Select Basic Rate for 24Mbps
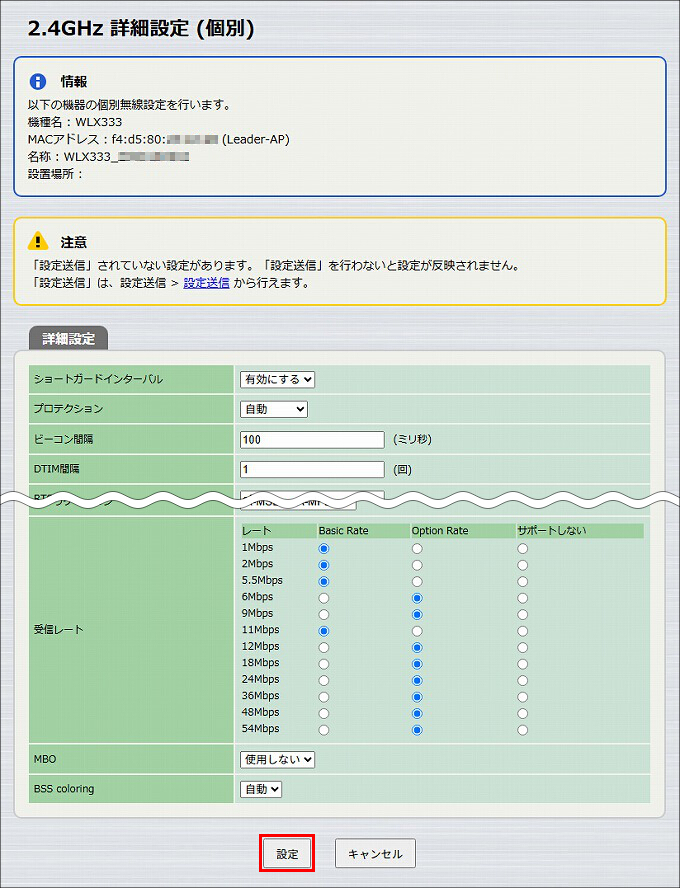 tap(324, 680)
